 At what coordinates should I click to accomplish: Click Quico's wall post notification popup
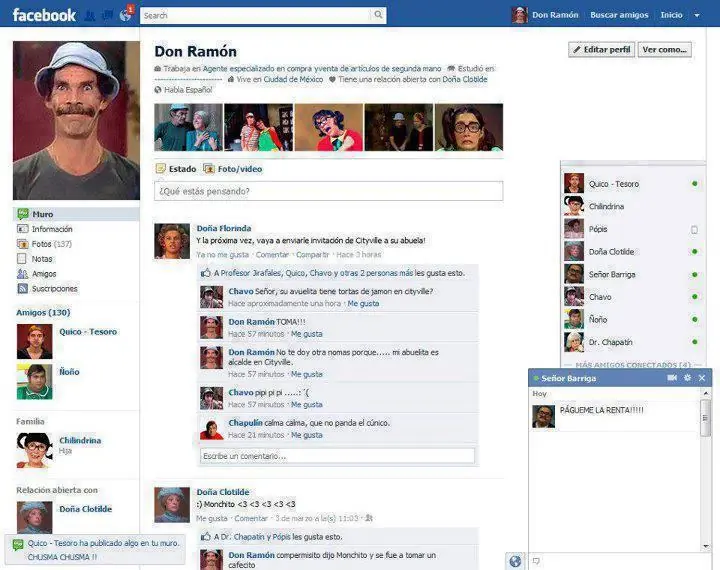95,550
